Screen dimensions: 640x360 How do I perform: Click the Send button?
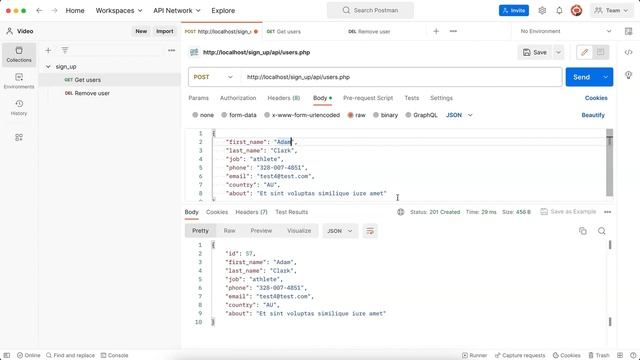pyautogui.click(x=582, y=77)
